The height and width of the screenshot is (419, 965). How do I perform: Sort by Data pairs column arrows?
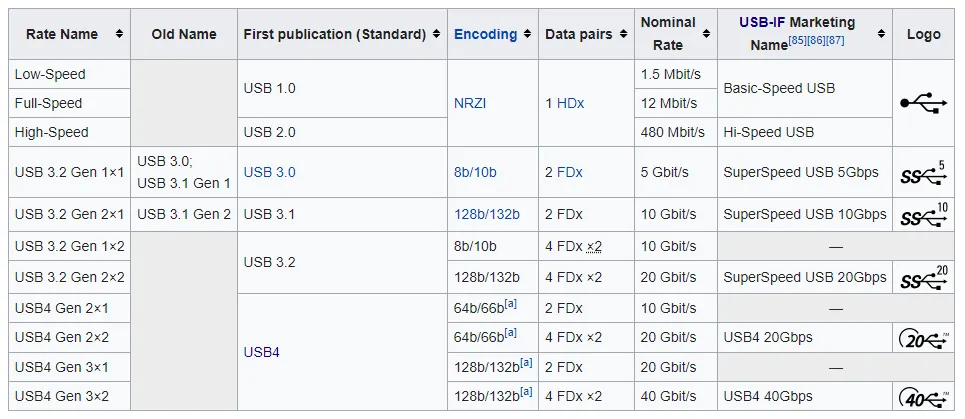pyautogui.click(x=626, y=34)
